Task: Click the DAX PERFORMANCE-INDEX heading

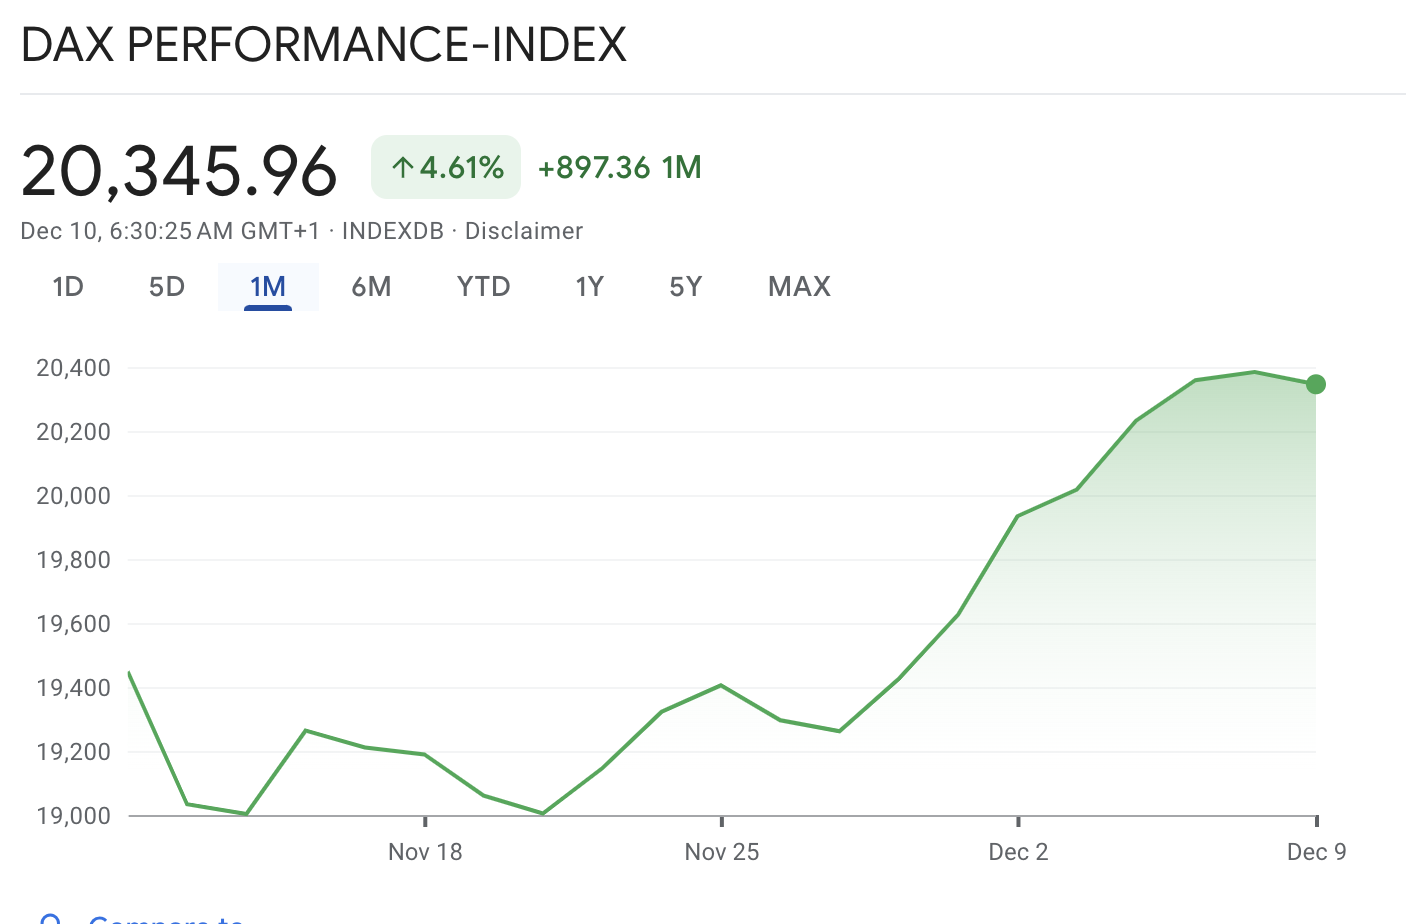Action: [x=324, y=45]
